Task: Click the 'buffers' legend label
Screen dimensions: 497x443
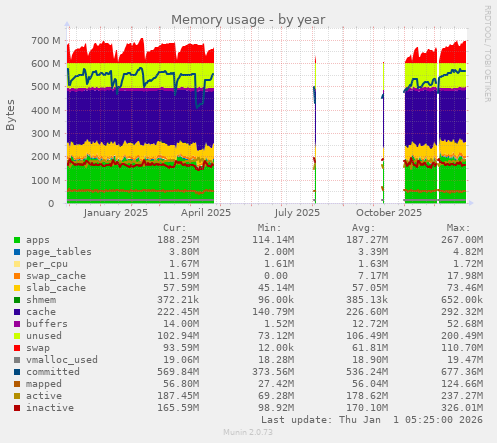Action: (x=47, y=324)
